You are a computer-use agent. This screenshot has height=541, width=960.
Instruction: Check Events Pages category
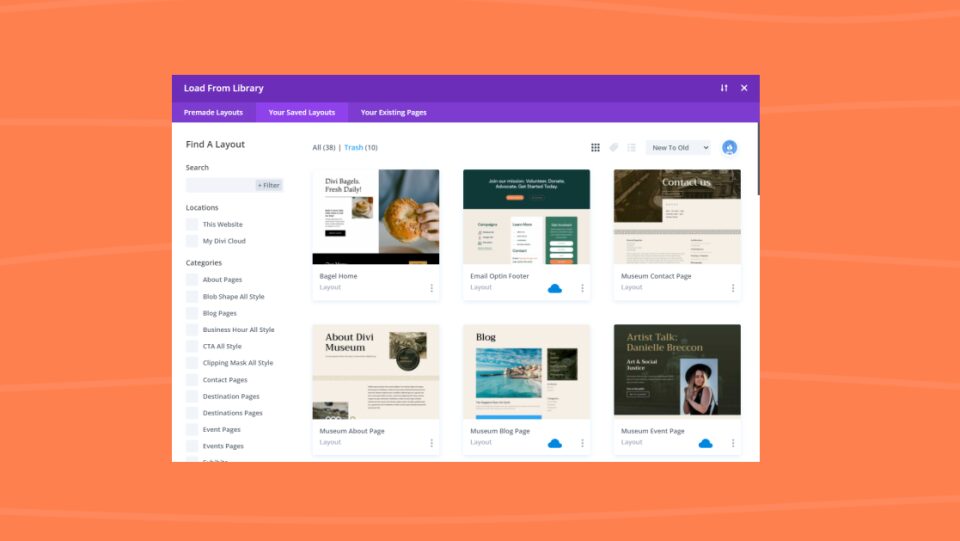pos(192,446)
